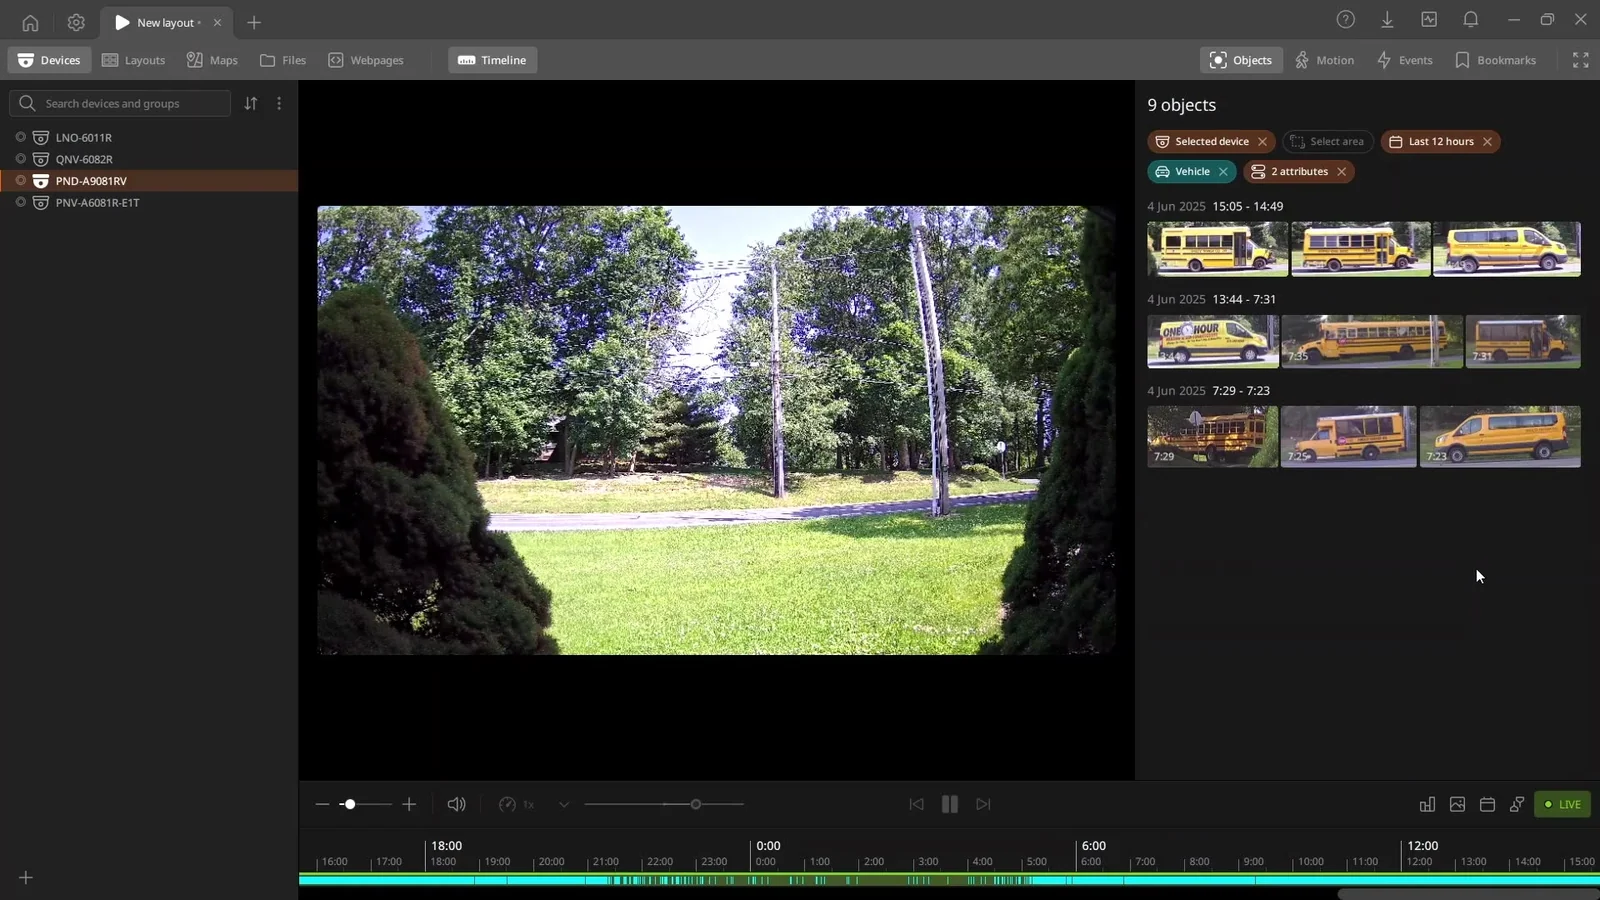Mute or adjust volume speaker icon
Screen dimensions: 1600x900
(456, 804)
